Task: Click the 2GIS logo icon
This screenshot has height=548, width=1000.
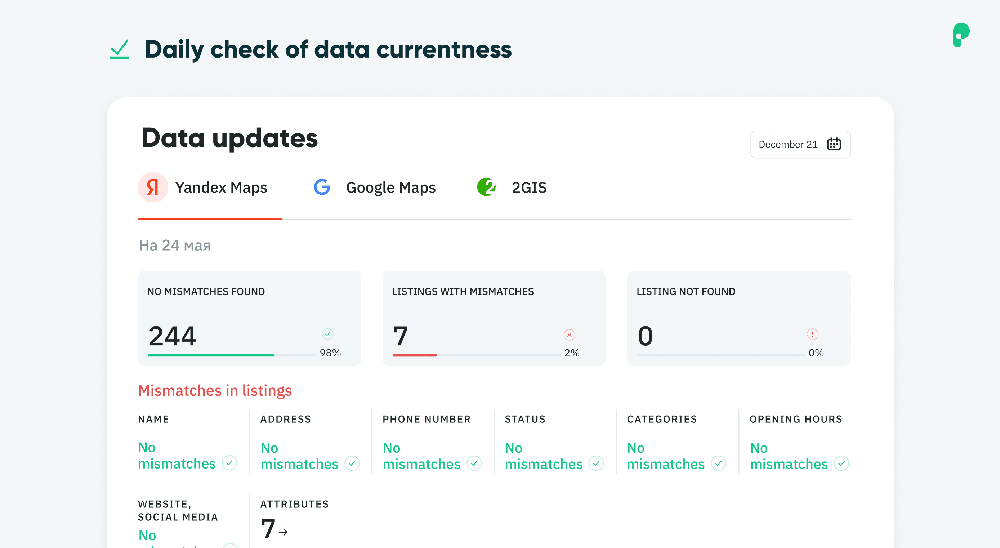Action: [487, 187]
